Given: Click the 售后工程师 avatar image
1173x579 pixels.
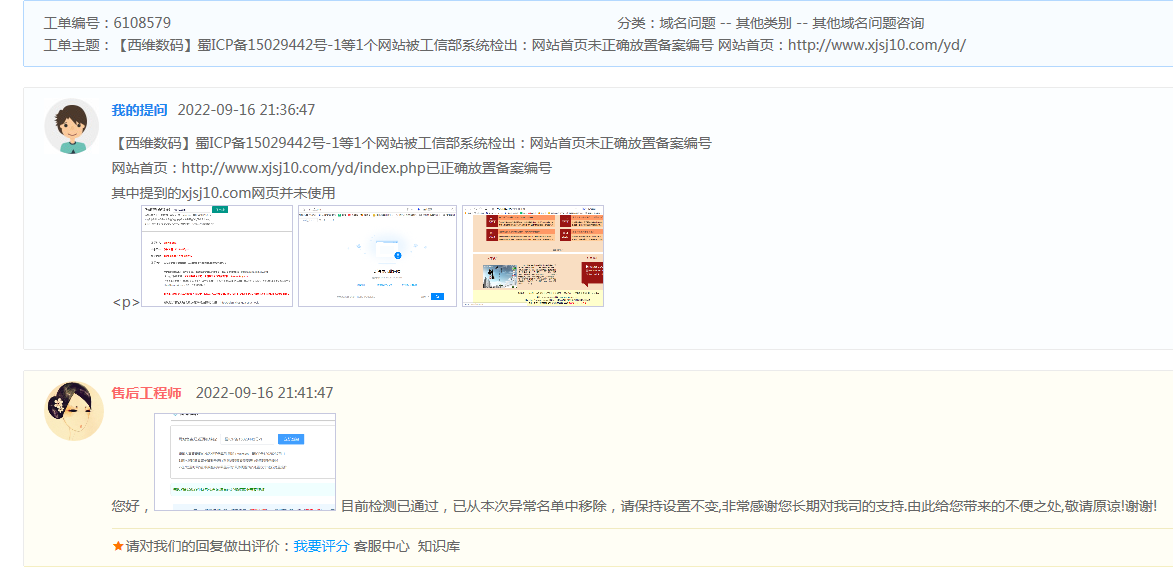Looking at the screenshot, I should coord(74,411).
